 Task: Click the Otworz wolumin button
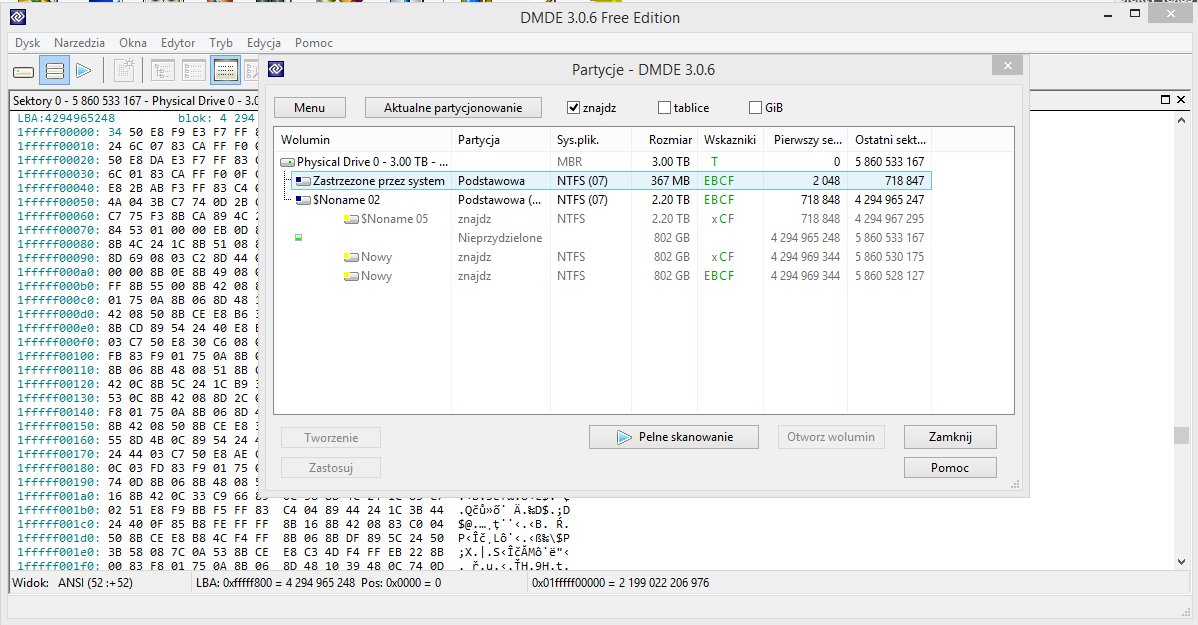(x=831, y=437)
